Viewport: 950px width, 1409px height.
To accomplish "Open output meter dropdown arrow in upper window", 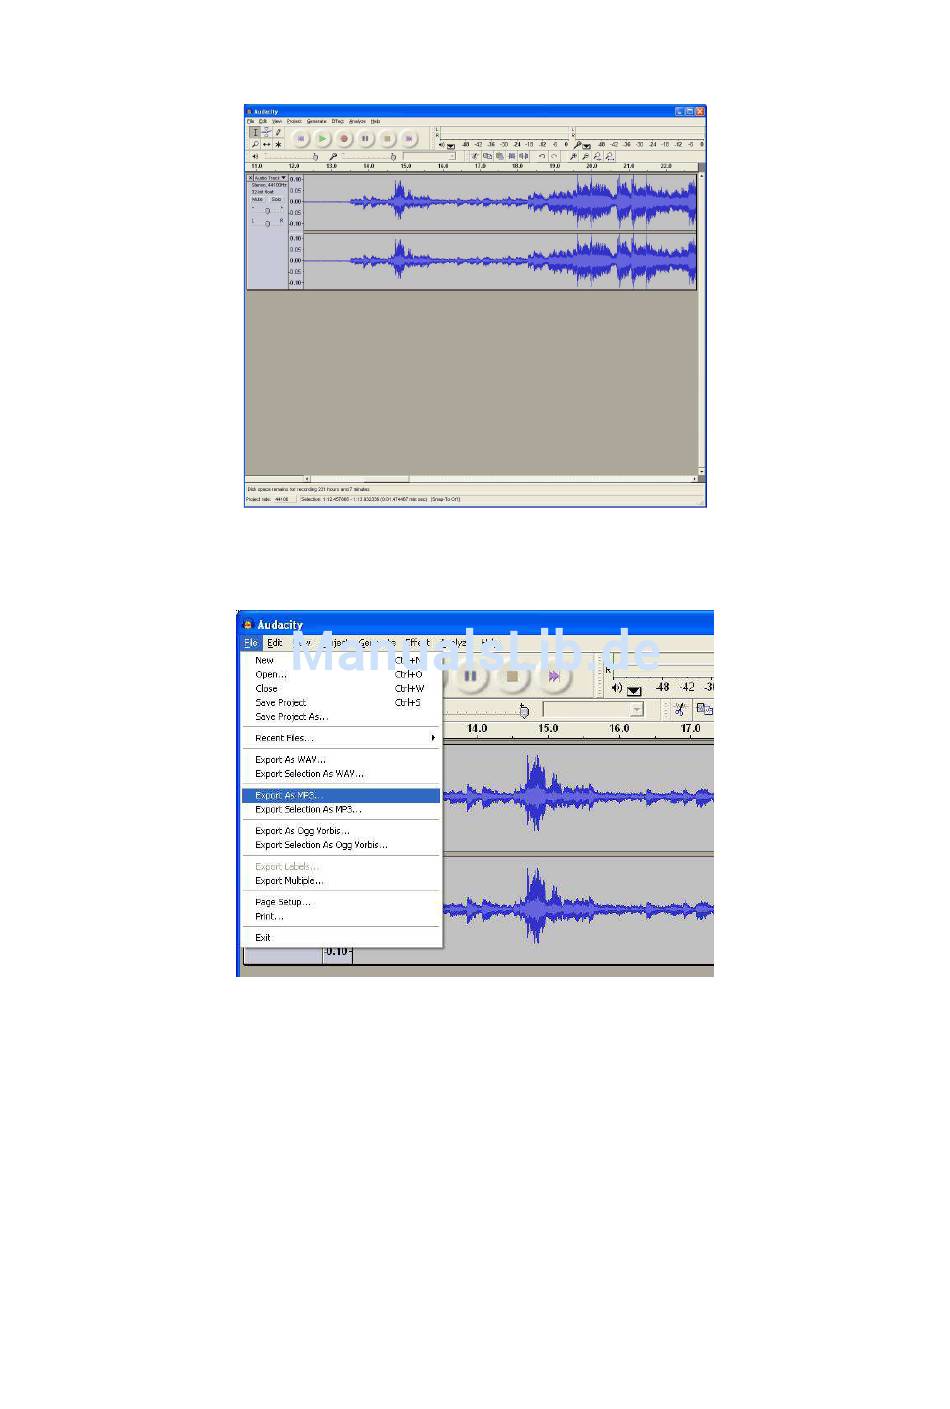I will pyautogui.click(x=451, y=146).
